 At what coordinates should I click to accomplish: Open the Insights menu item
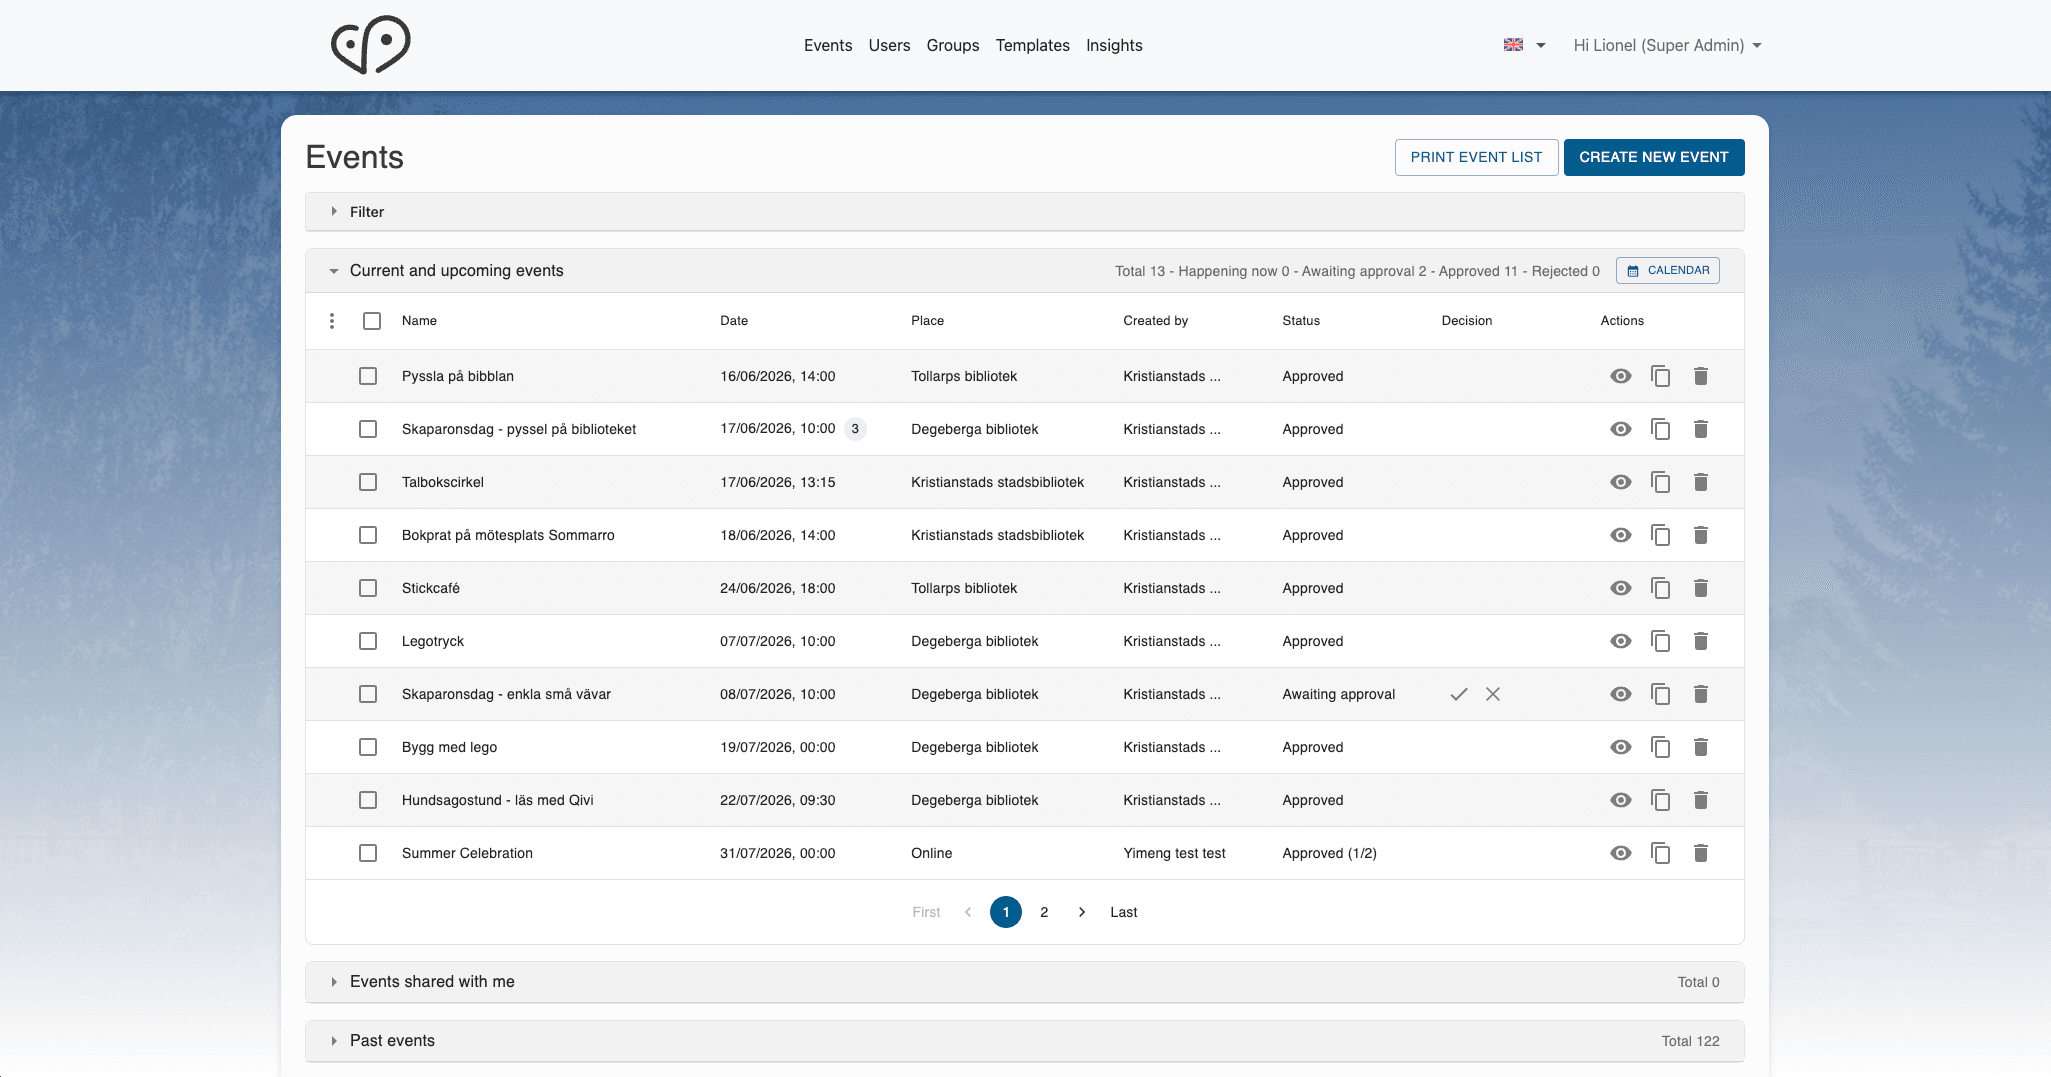(x=1114, y=45)
